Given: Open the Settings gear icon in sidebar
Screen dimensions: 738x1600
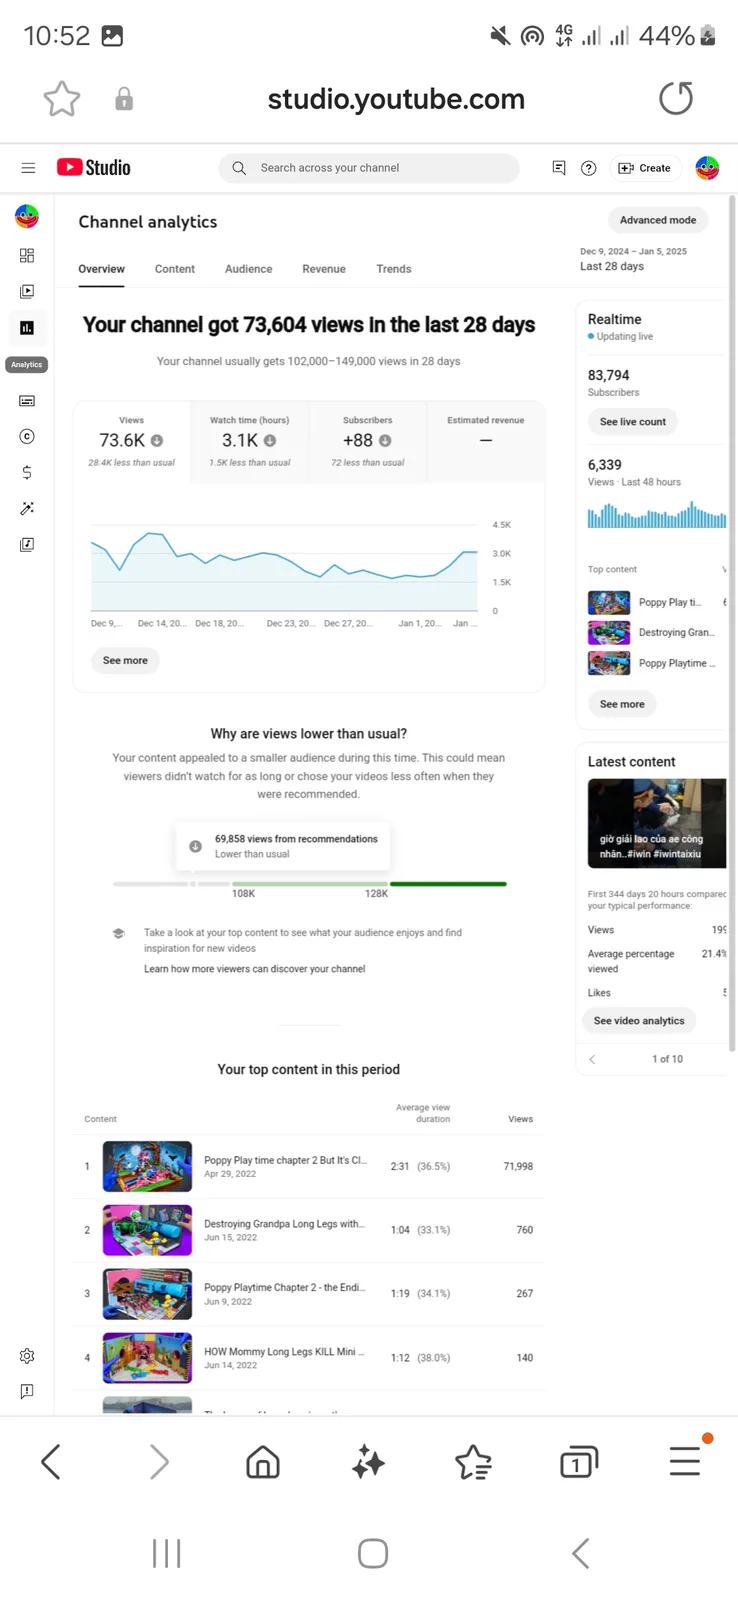Looking at the screenshot, I should click(27, 1356).
